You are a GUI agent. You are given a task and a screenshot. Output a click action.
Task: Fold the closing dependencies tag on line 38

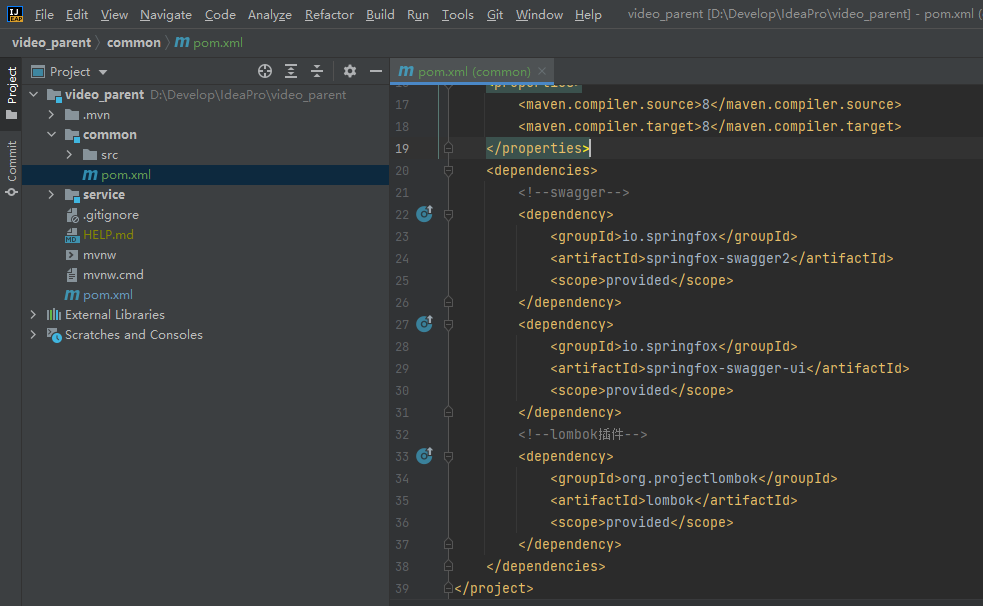(x=448, y=567)
